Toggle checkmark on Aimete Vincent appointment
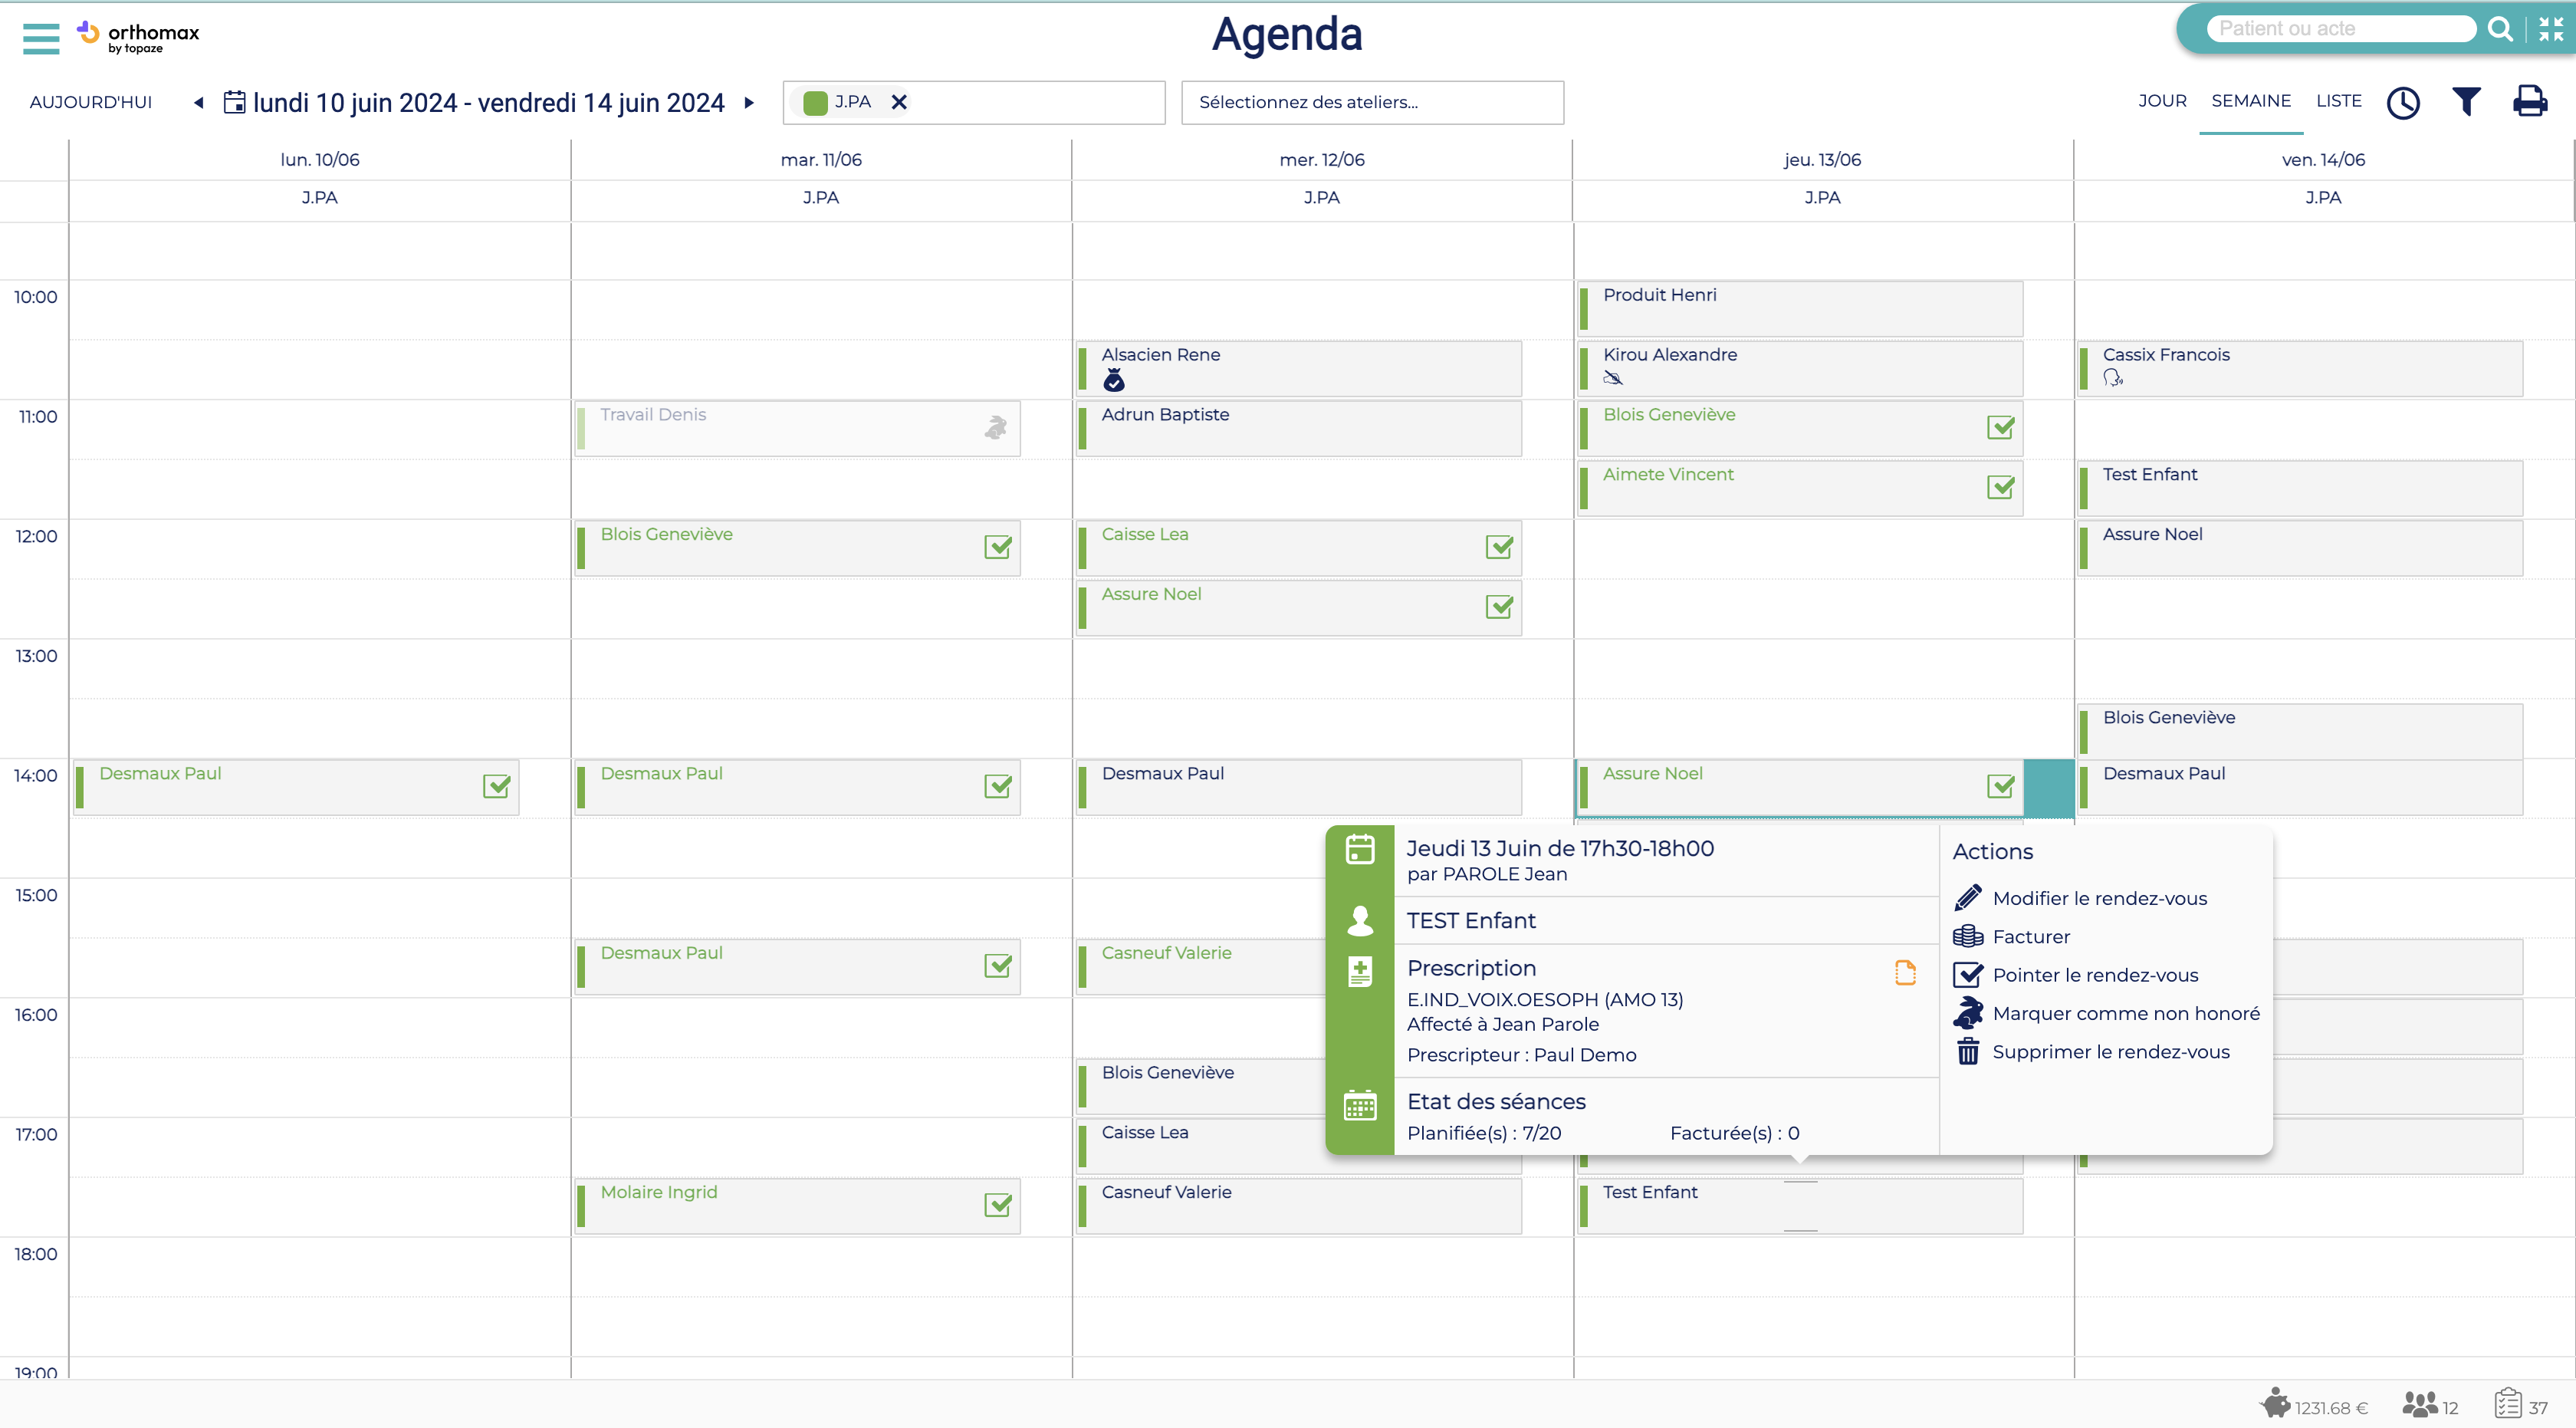 2000,488
